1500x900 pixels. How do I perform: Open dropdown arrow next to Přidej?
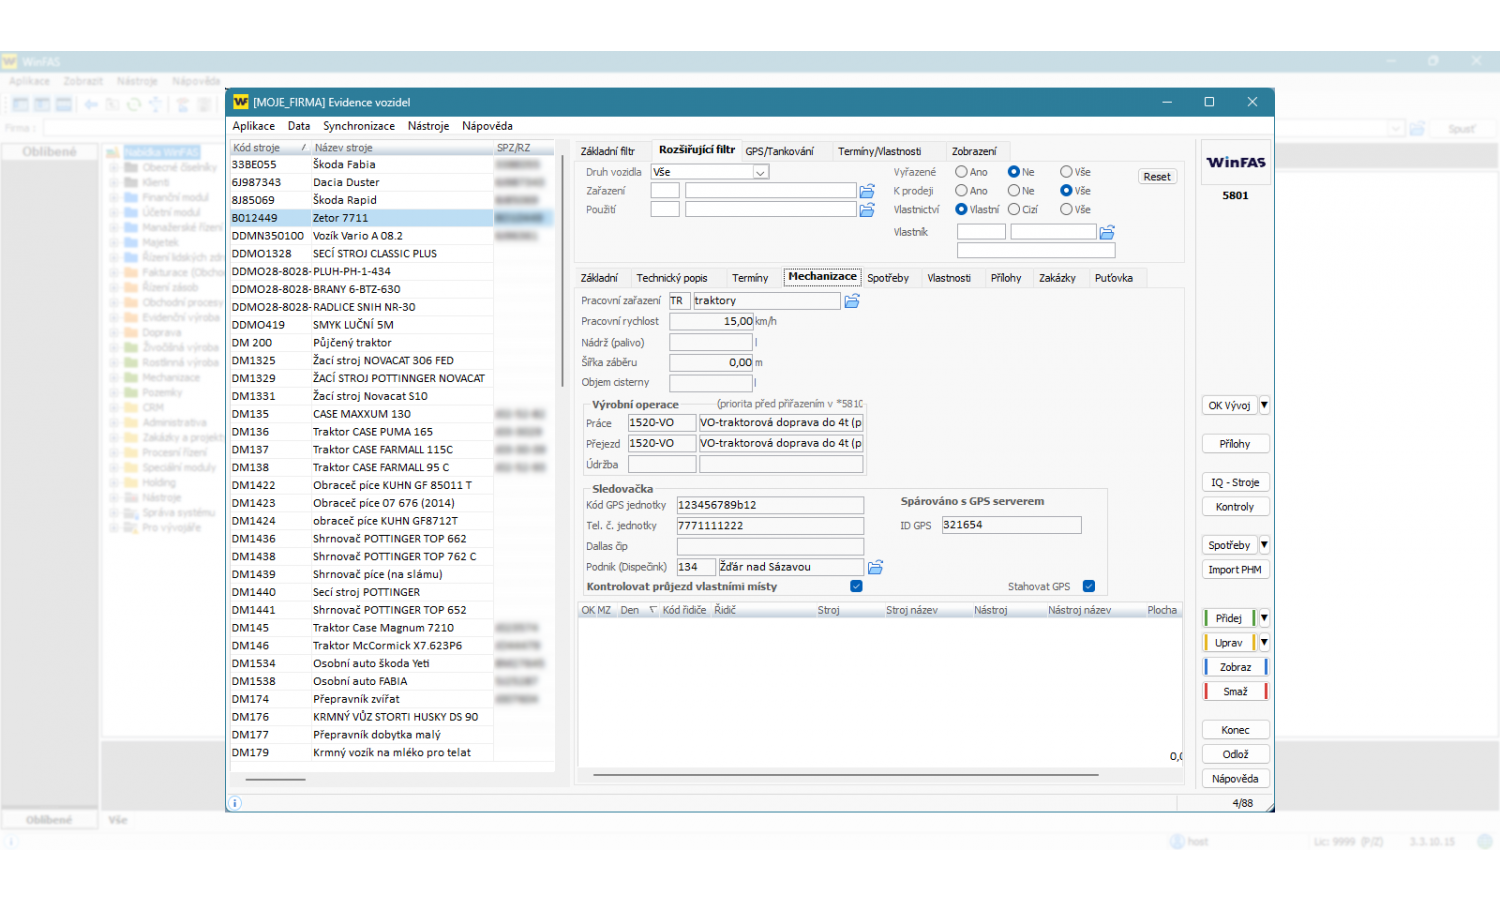click(1264, 618)
